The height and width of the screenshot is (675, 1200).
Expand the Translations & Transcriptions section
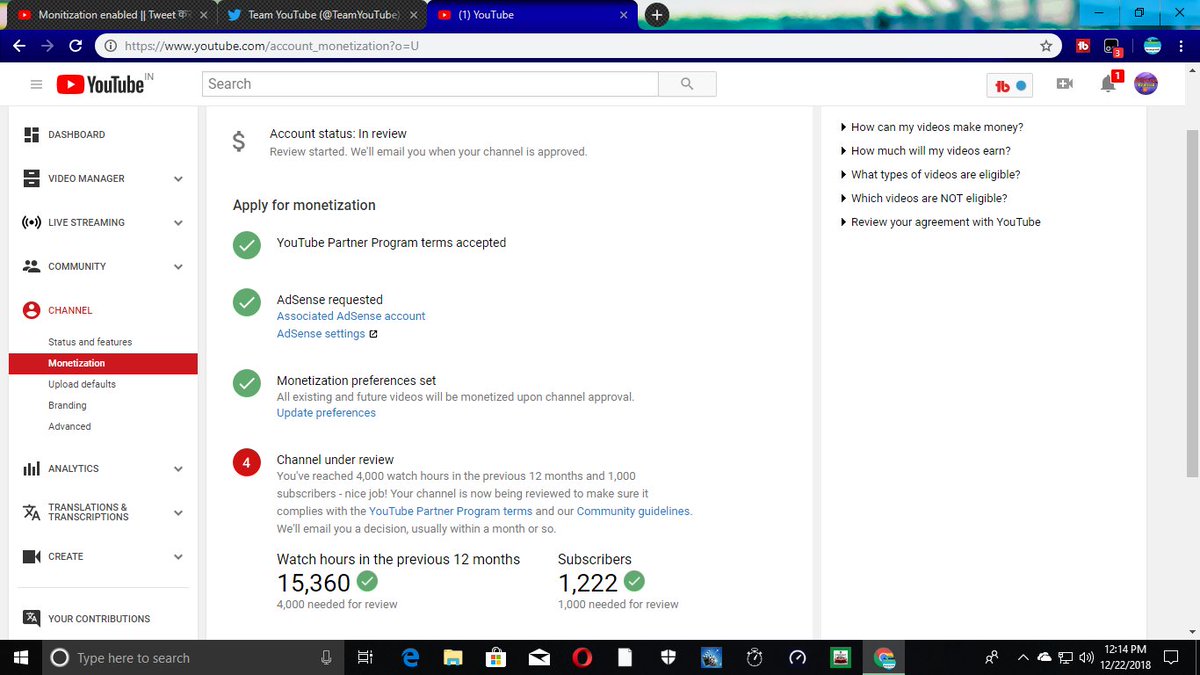[x=178, y=513]
